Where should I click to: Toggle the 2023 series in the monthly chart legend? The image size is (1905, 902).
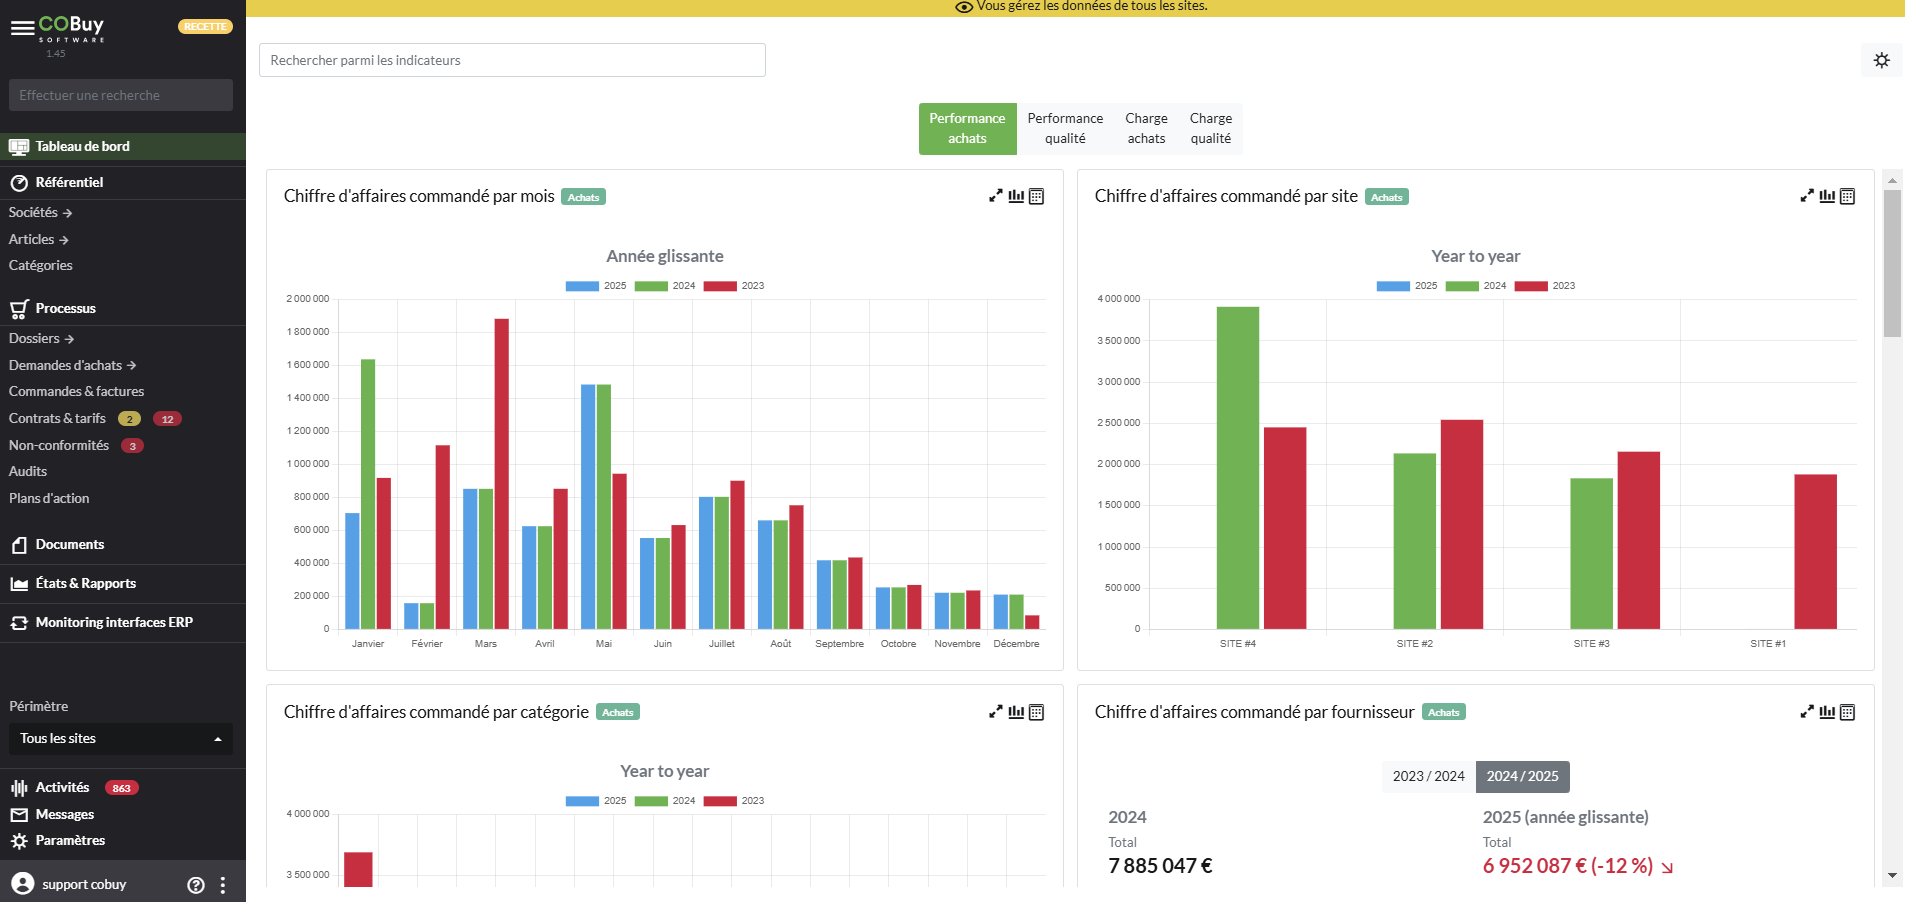coord(734,286)
